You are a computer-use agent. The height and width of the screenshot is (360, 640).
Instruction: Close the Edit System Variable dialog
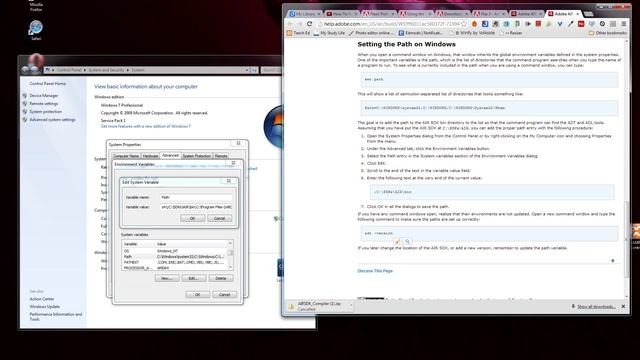click(229, 181)
